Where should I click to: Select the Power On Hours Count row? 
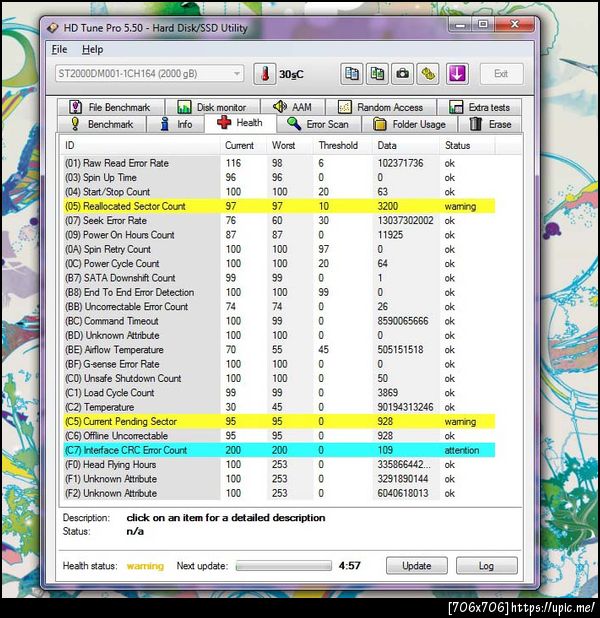279,235
